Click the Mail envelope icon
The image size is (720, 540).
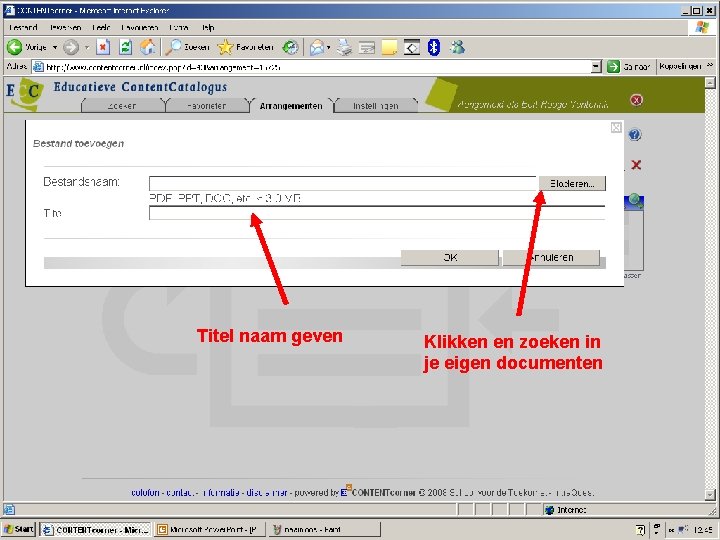pos(317,47)
